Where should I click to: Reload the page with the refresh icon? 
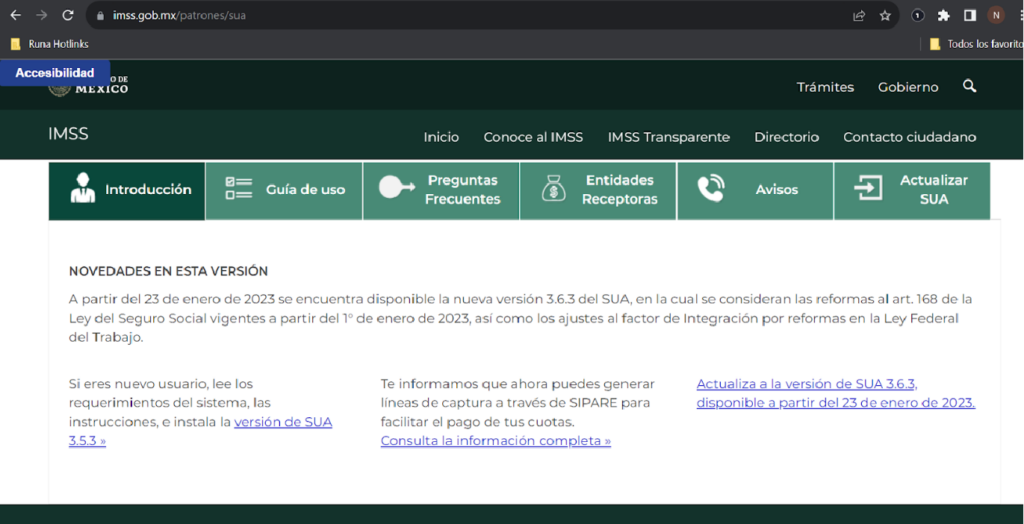tap(67, 15)
